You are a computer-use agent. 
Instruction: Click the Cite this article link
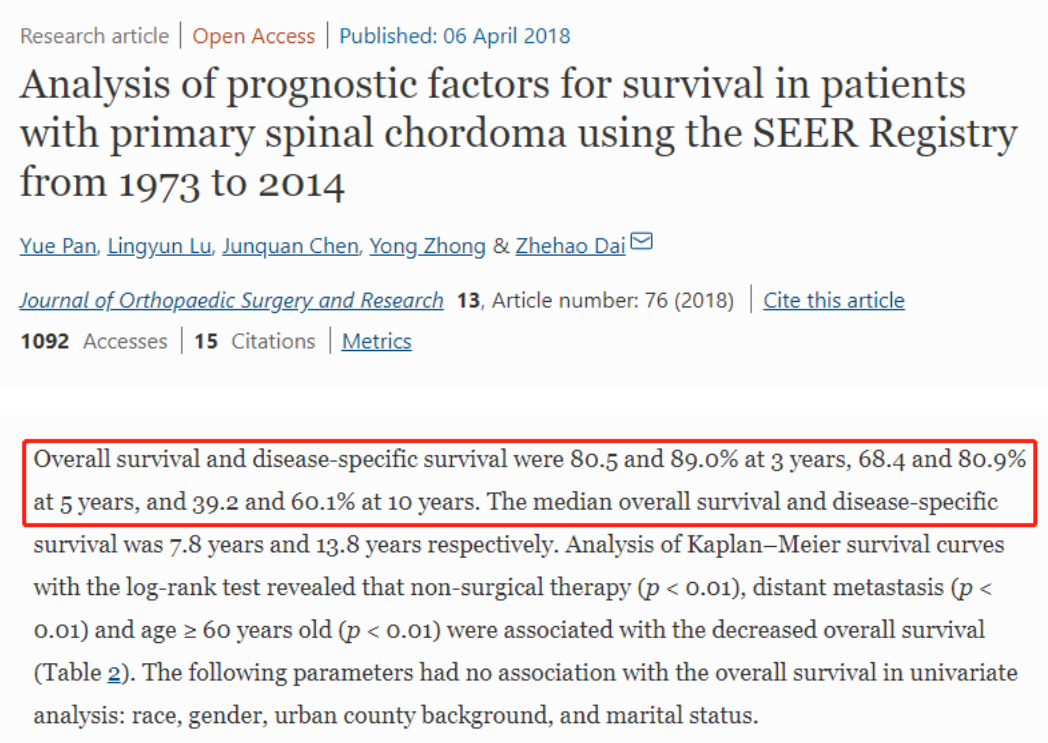(834, 300)
